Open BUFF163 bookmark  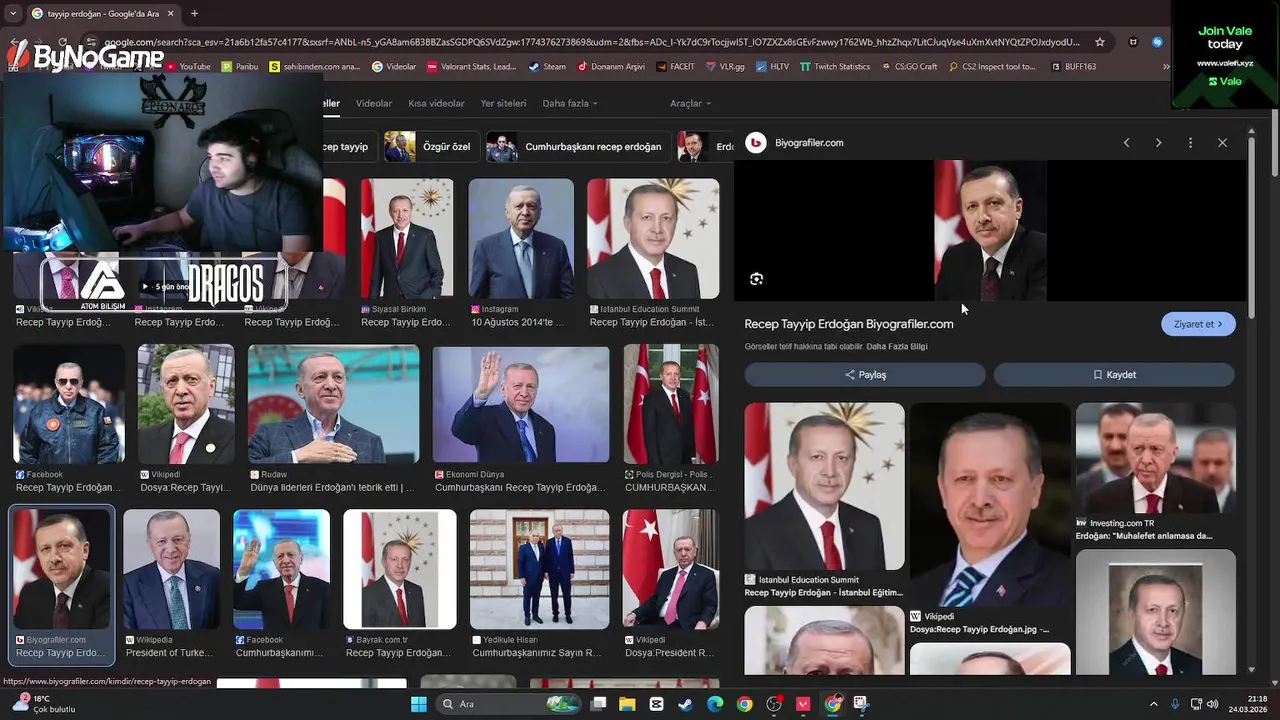pyautogui.click(x=1073, y=67)
